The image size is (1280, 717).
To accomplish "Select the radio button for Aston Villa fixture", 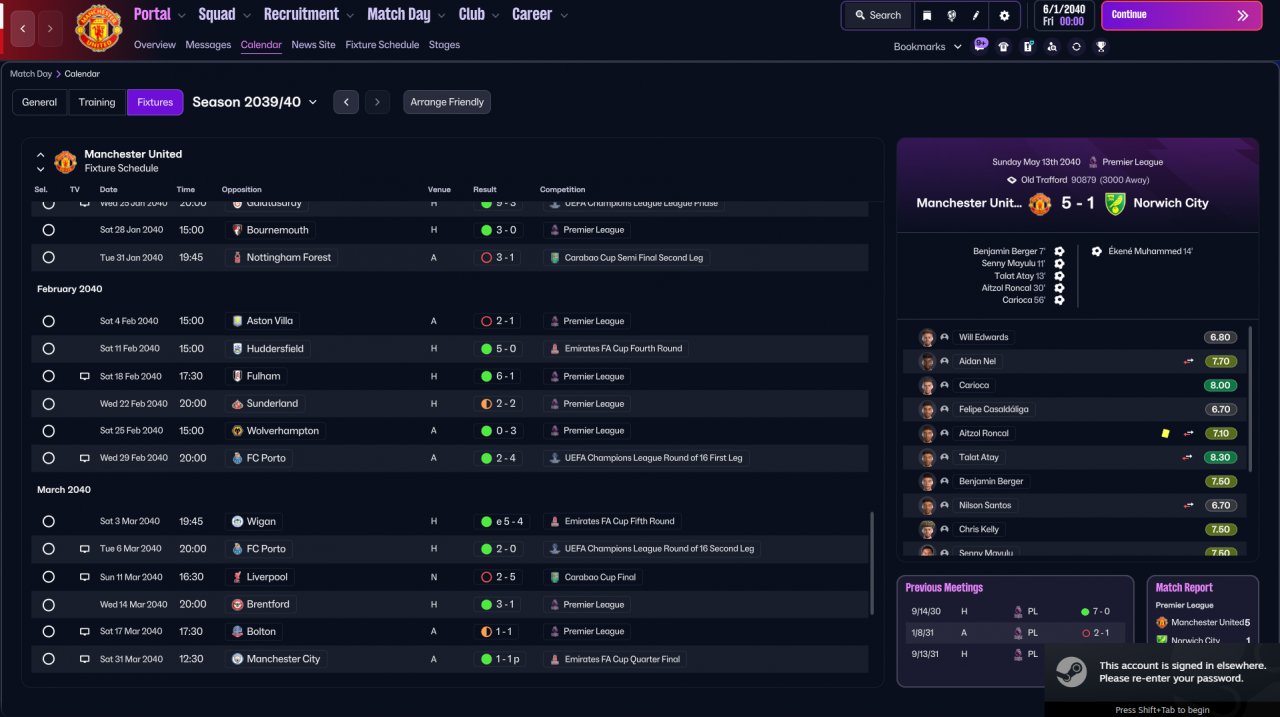I will click(48, 321).
